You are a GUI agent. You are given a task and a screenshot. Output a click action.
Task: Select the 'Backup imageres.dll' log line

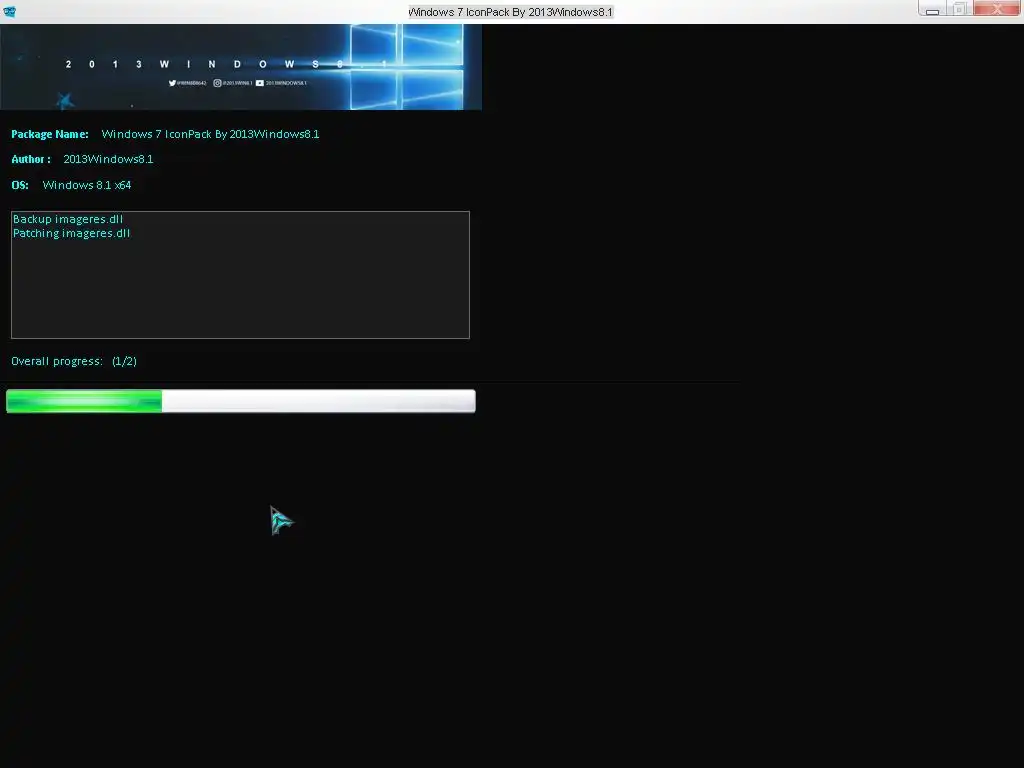tap(68, 219)
